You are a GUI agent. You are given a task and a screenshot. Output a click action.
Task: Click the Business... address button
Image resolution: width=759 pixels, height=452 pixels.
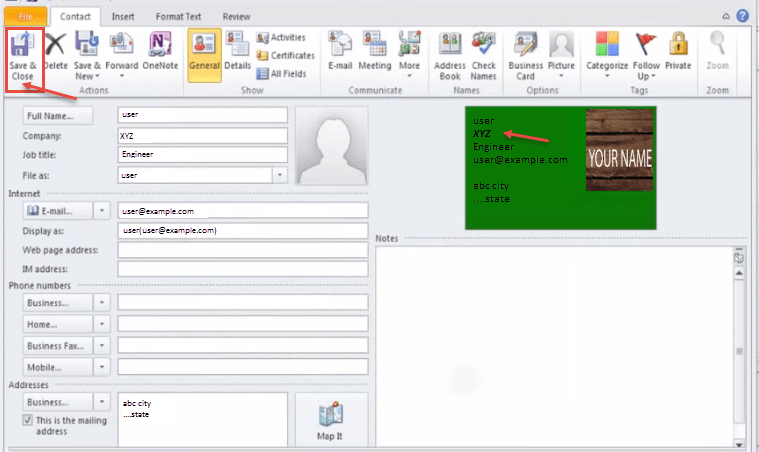(x=58, y=402)
